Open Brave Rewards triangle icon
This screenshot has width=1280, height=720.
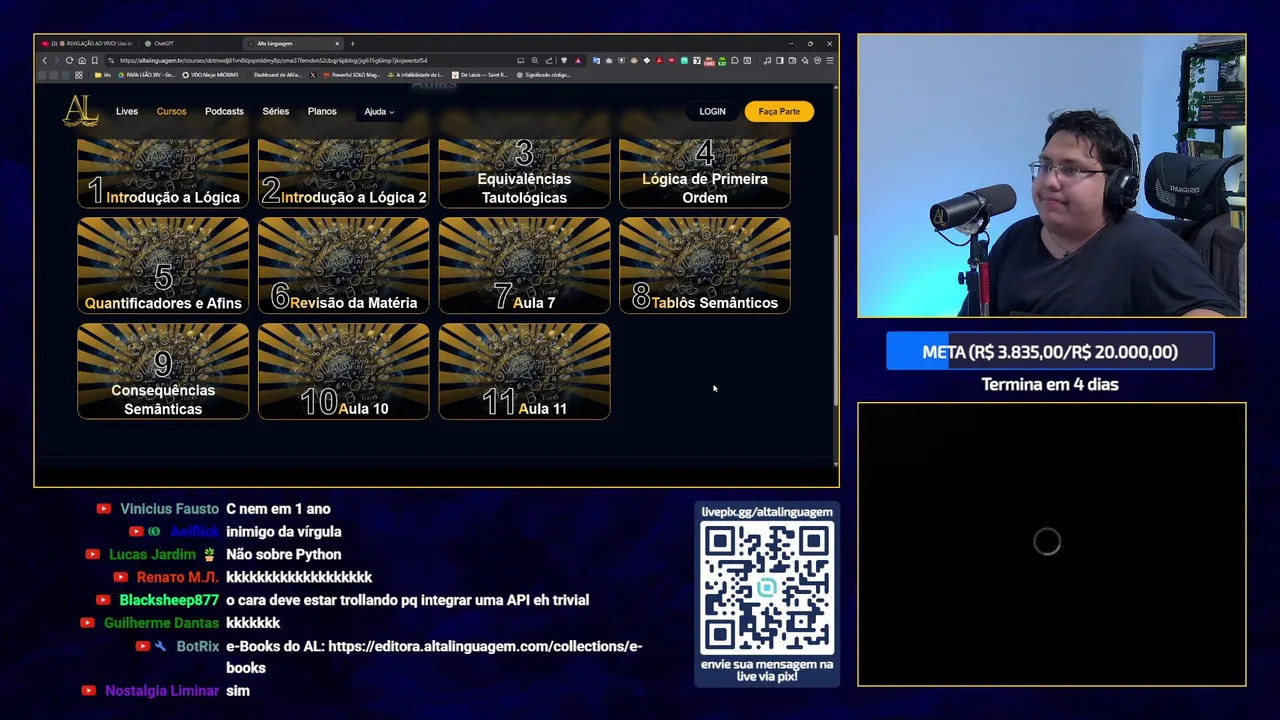pyautogui.click(x=578, y=60)
